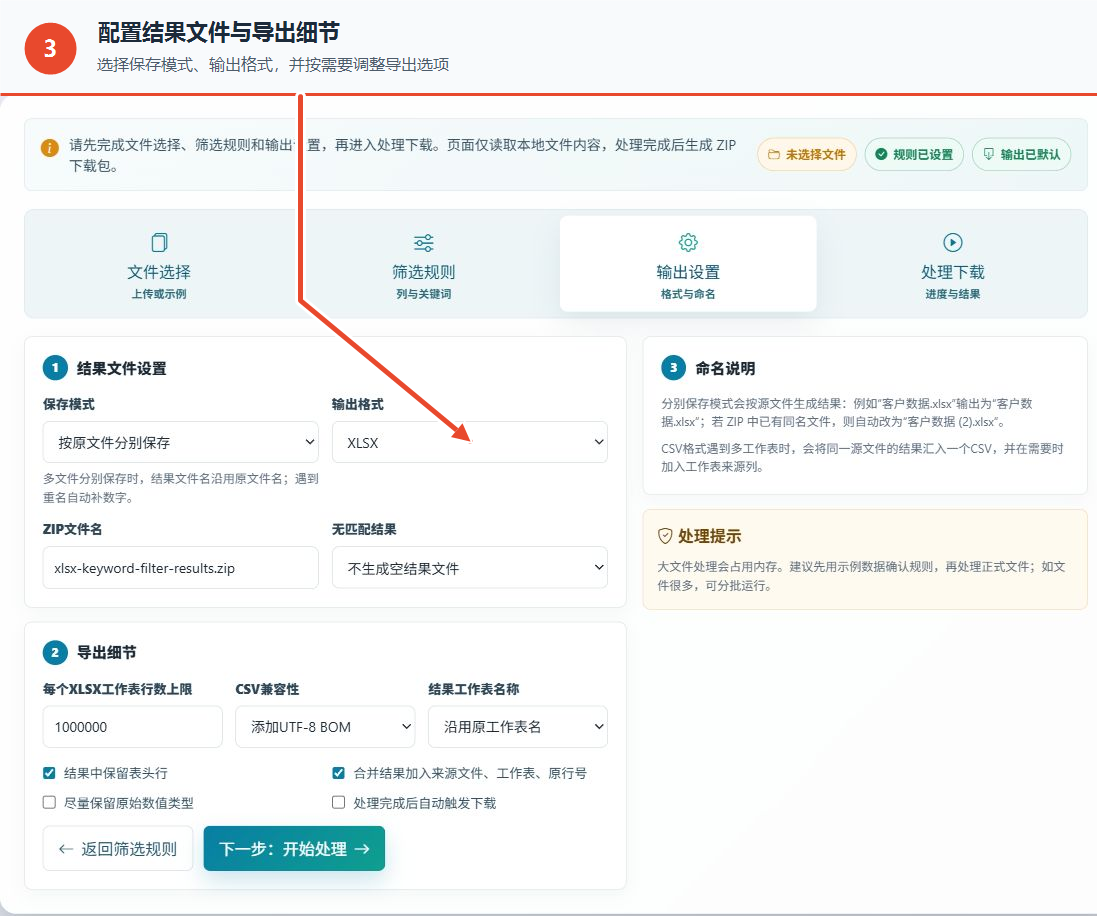
Task: Click the 处理提示 heading text
Action: coord(709,536)
